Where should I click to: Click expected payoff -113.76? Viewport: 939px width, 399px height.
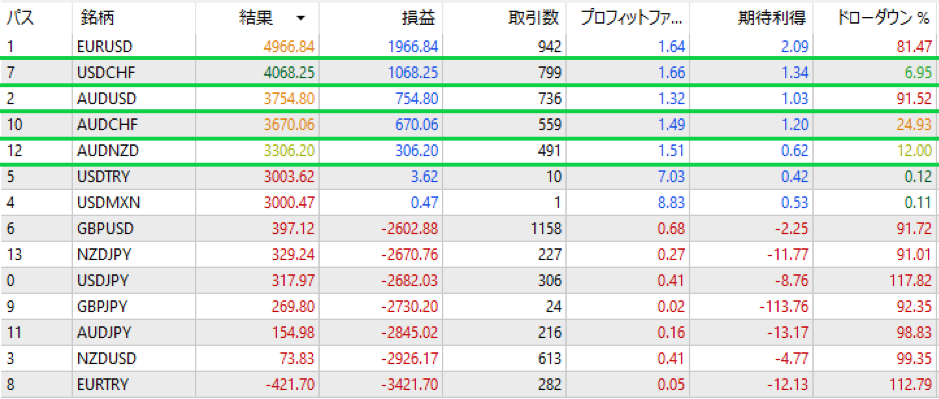click(x=783, y=306)
